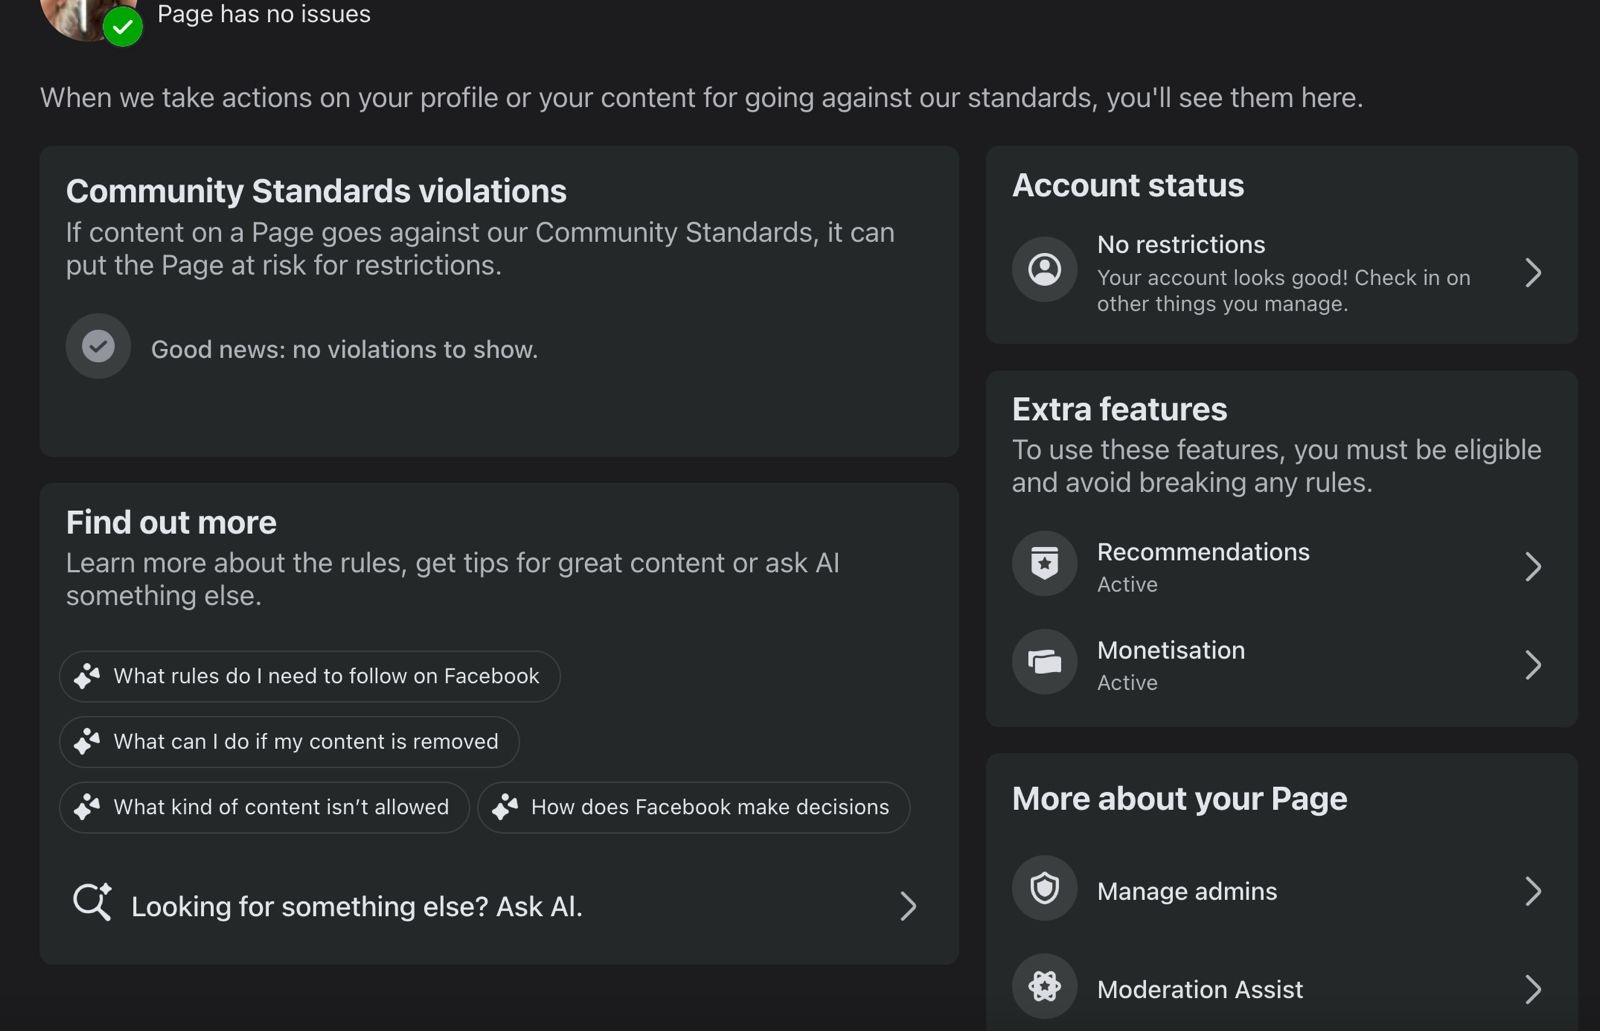Image resolution: width=1600 pixels, height=1031 pixels.
Task: Ask what rules to follow on Facebook
Action: pyautogui.click(x=310, y=676)
